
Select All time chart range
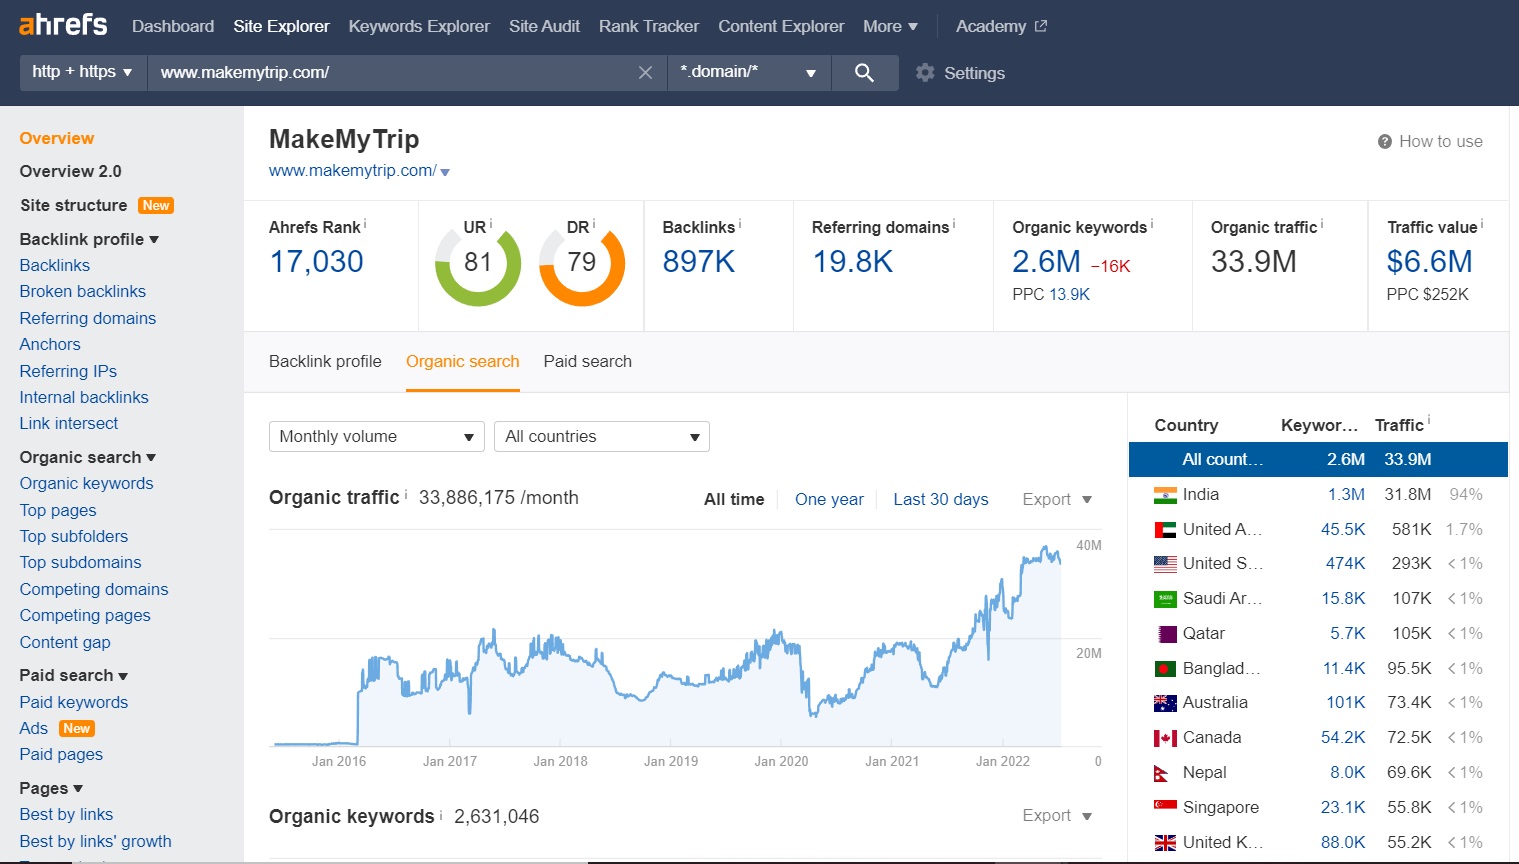tap(734, 499)
